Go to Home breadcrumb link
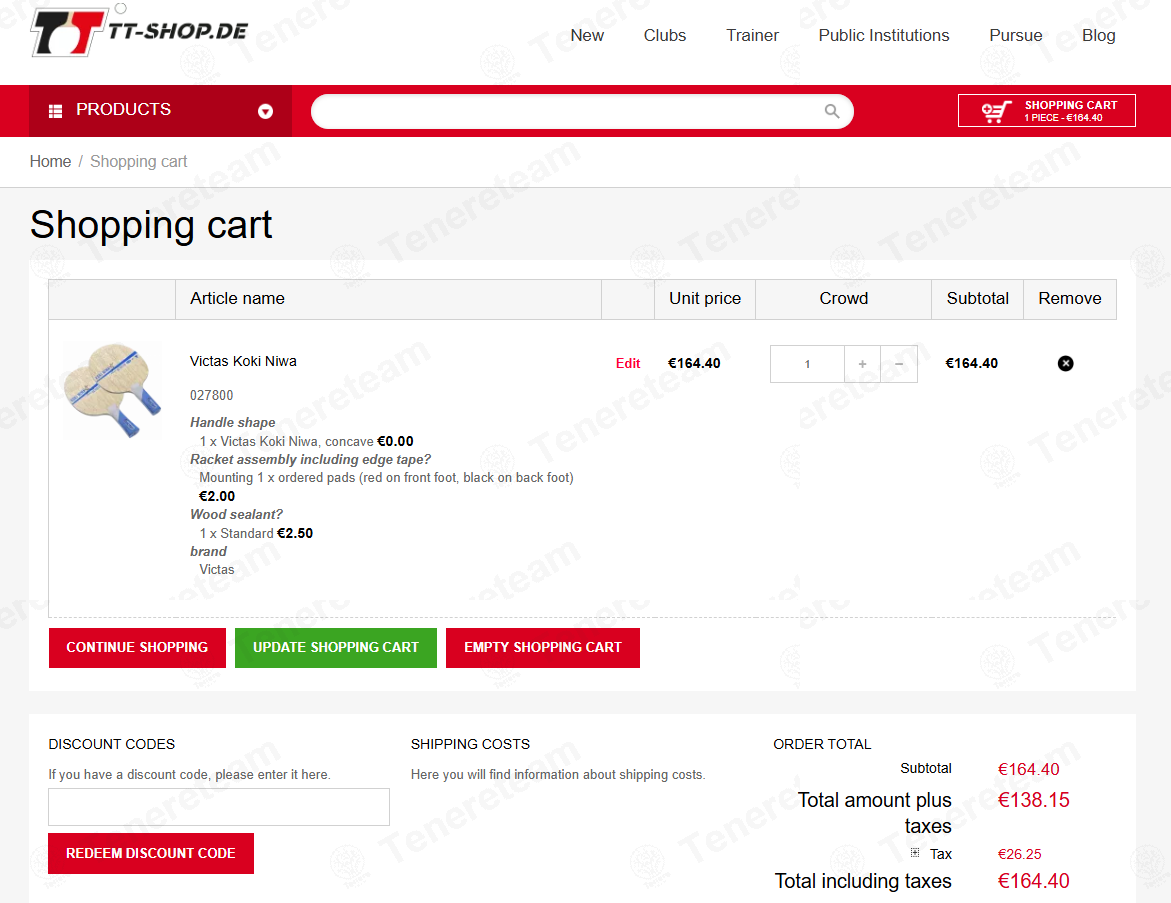The width and height of the screenshot is (1171, 903). (x=50, y=161)
